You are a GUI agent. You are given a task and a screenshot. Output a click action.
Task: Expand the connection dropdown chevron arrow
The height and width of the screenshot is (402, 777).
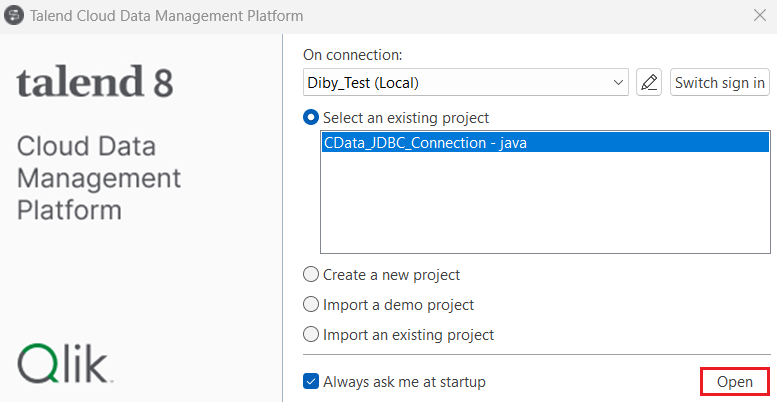point(616,82)
